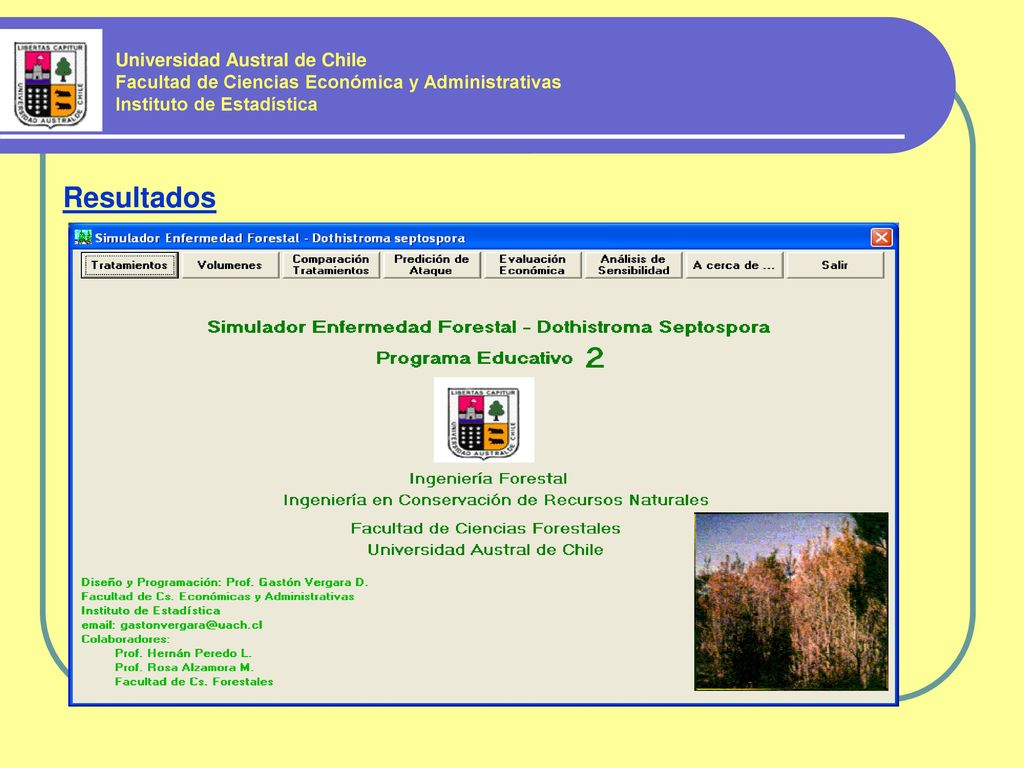Click the university crest inside the simulator window

[x=484, y=420]
